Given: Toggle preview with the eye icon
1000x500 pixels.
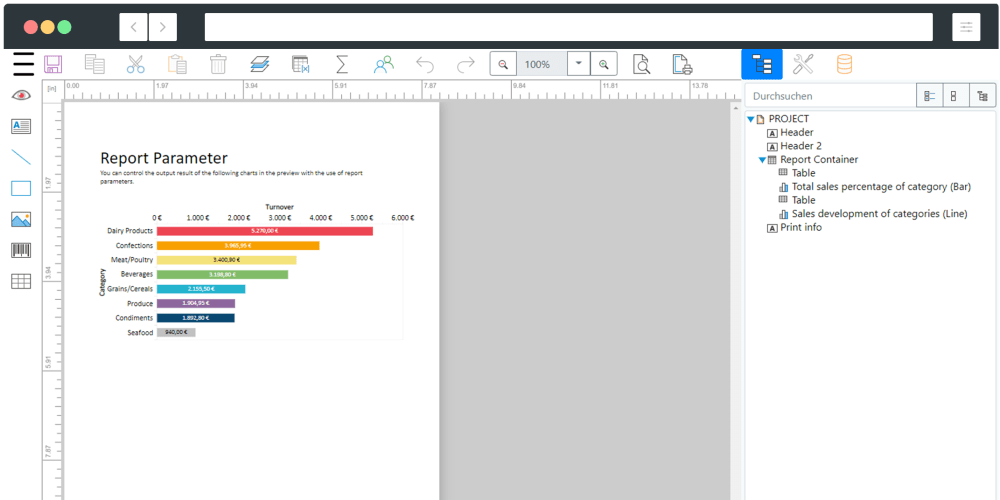Looking at the screenshot, I should tap(21, 96).
